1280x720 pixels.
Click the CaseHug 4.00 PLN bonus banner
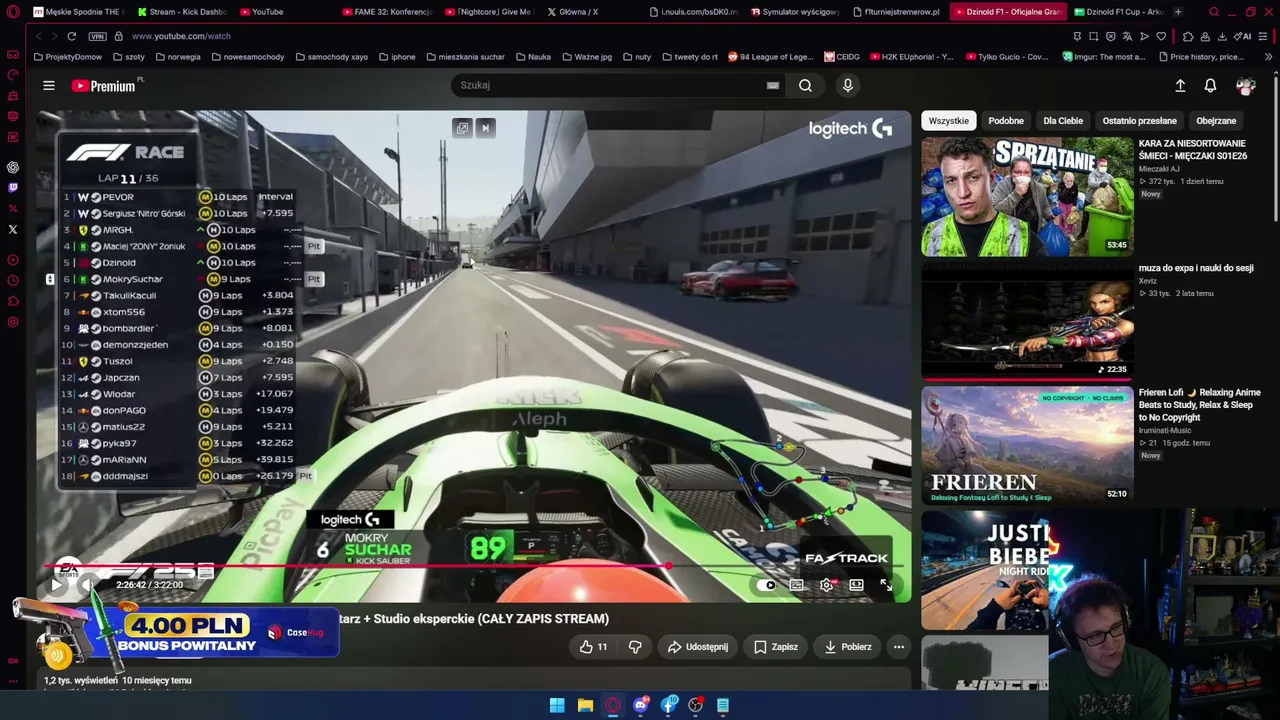(190, 634)
